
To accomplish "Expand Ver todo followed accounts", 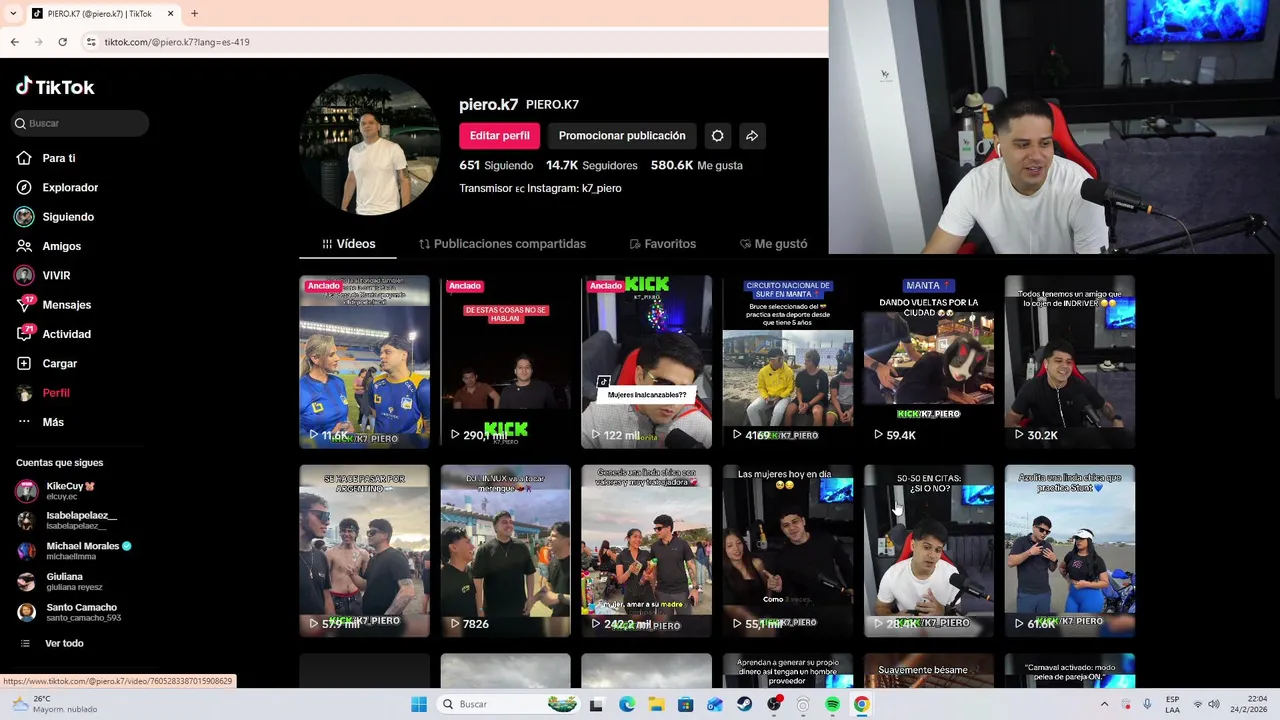I will point(52,643).
